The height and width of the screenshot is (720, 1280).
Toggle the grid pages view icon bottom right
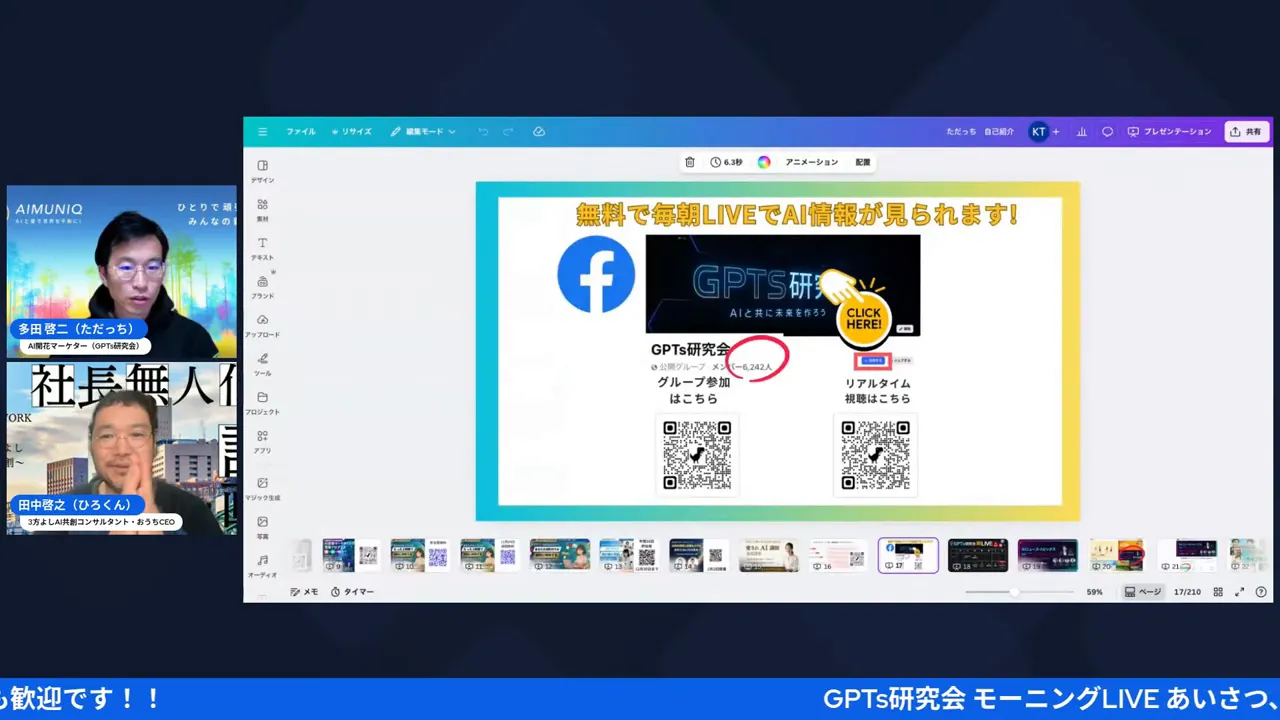[1218, 591]
